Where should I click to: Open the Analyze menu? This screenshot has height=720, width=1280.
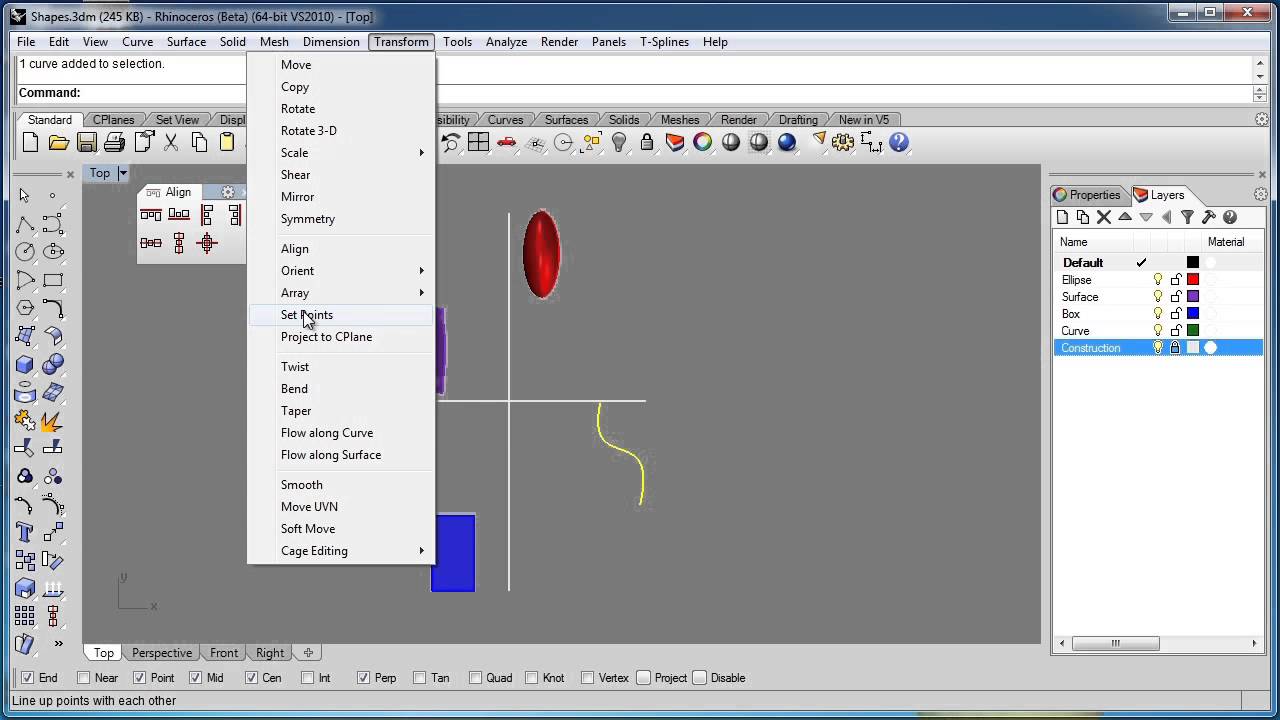[506, 42]
